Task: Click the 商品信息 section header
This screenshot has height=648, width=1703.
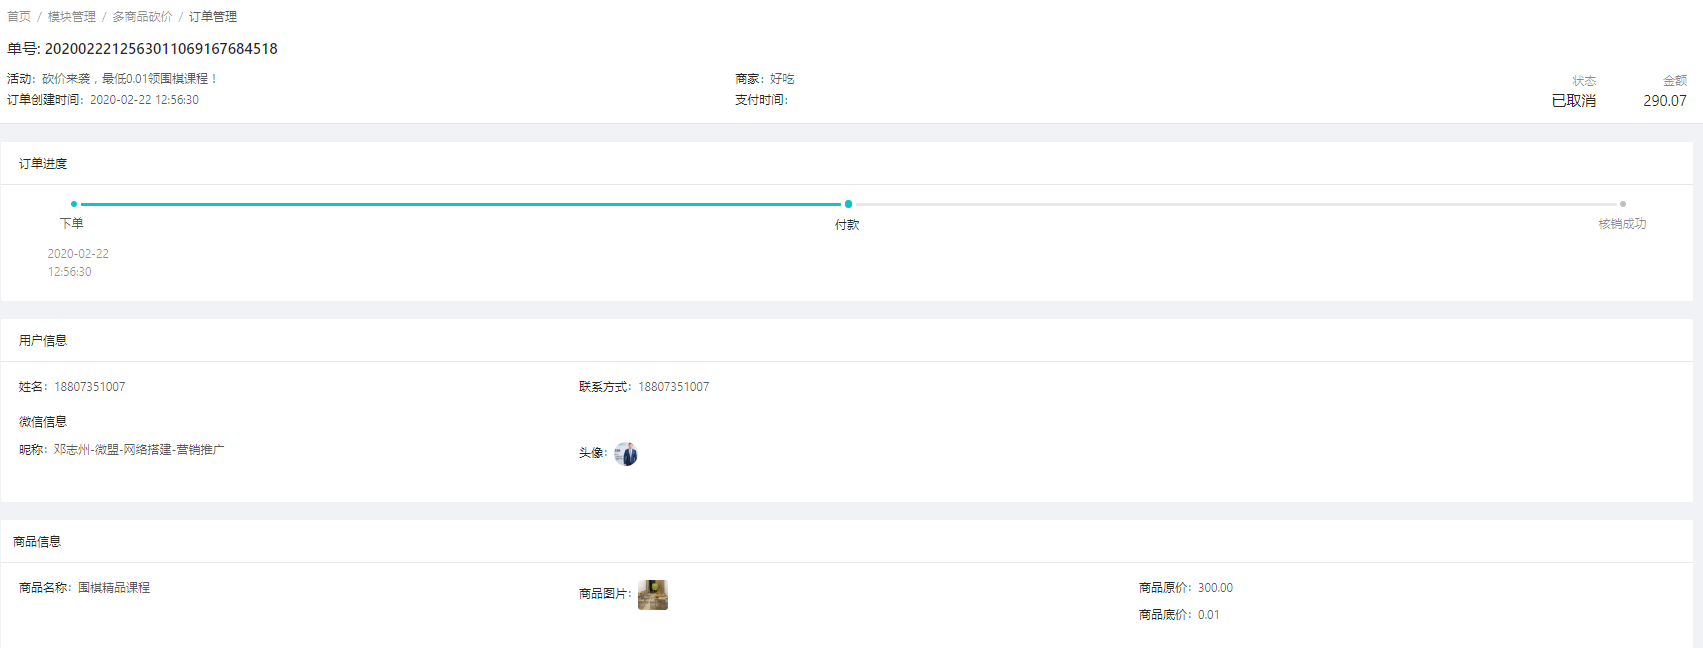Action: tap(37, 542)
